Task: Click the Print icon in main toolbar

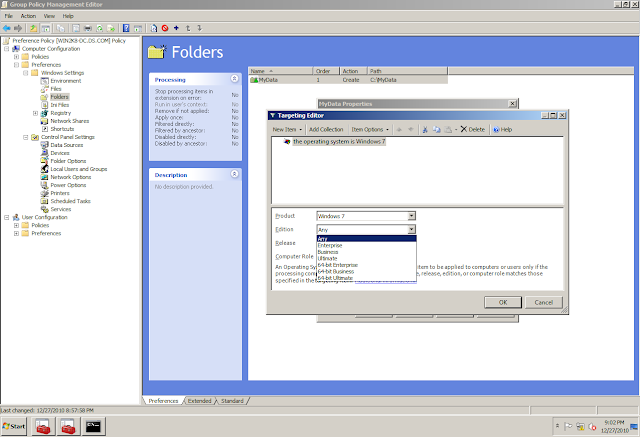Action: (88, 28)
